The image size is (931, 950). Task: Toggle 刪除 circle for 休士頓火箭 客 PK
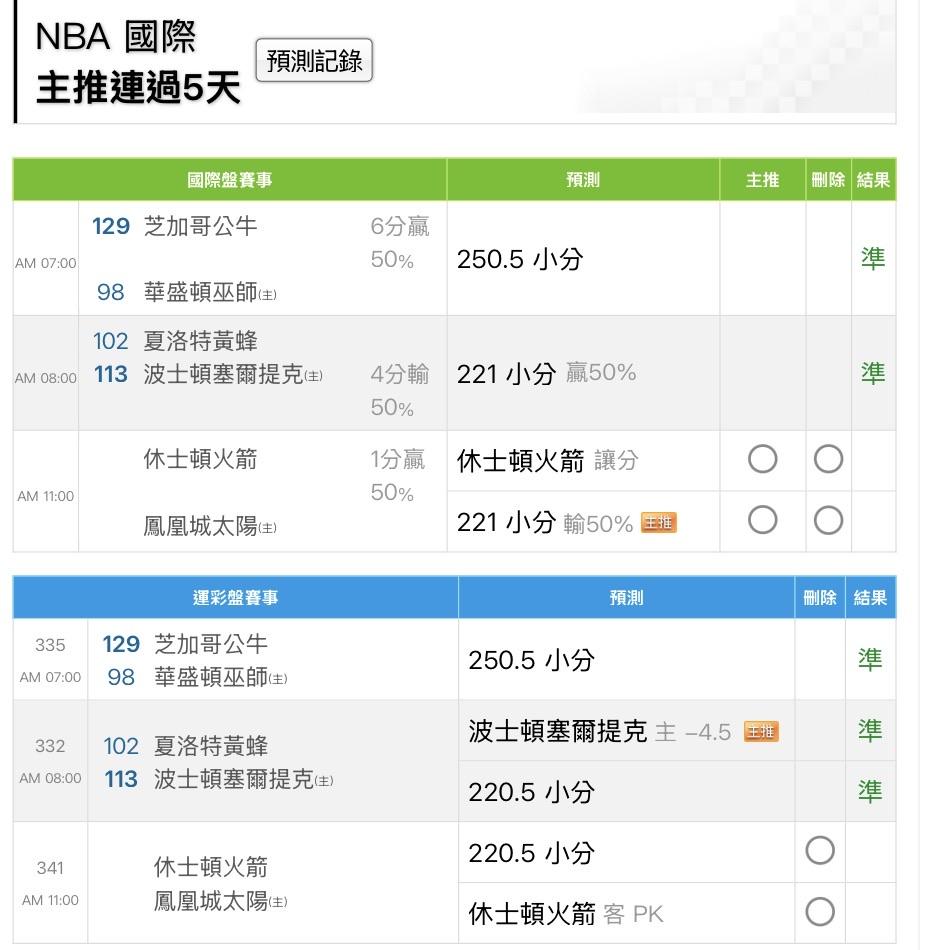click(819, 912)
